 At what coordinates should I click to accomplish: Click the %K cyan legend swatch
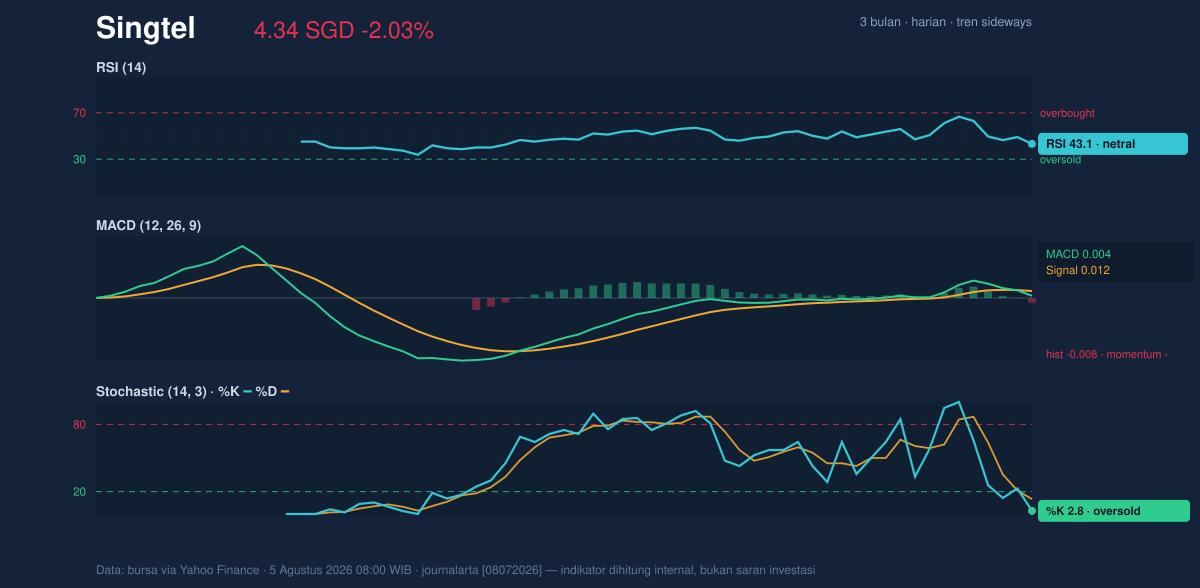pyautogui.click(x=247, y=392)
